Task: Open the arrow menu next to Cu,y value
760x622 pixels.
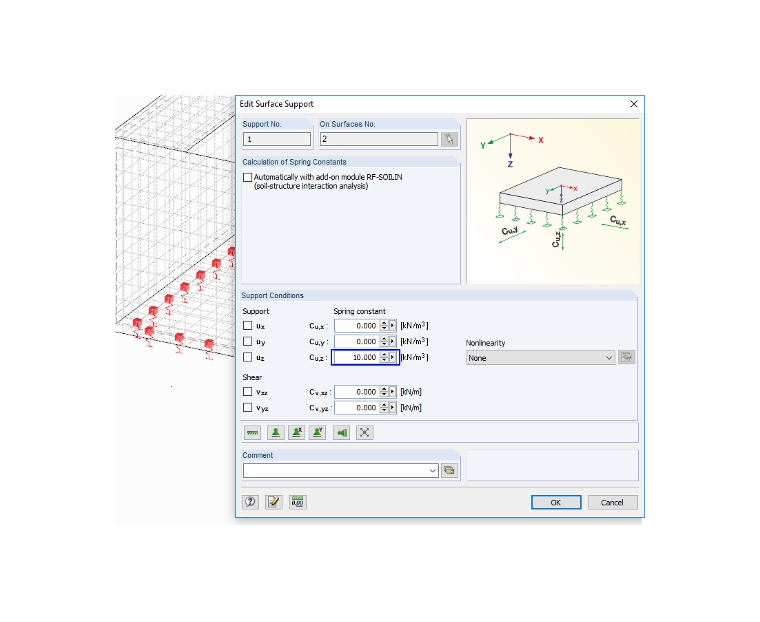Action: coord(393,341)
